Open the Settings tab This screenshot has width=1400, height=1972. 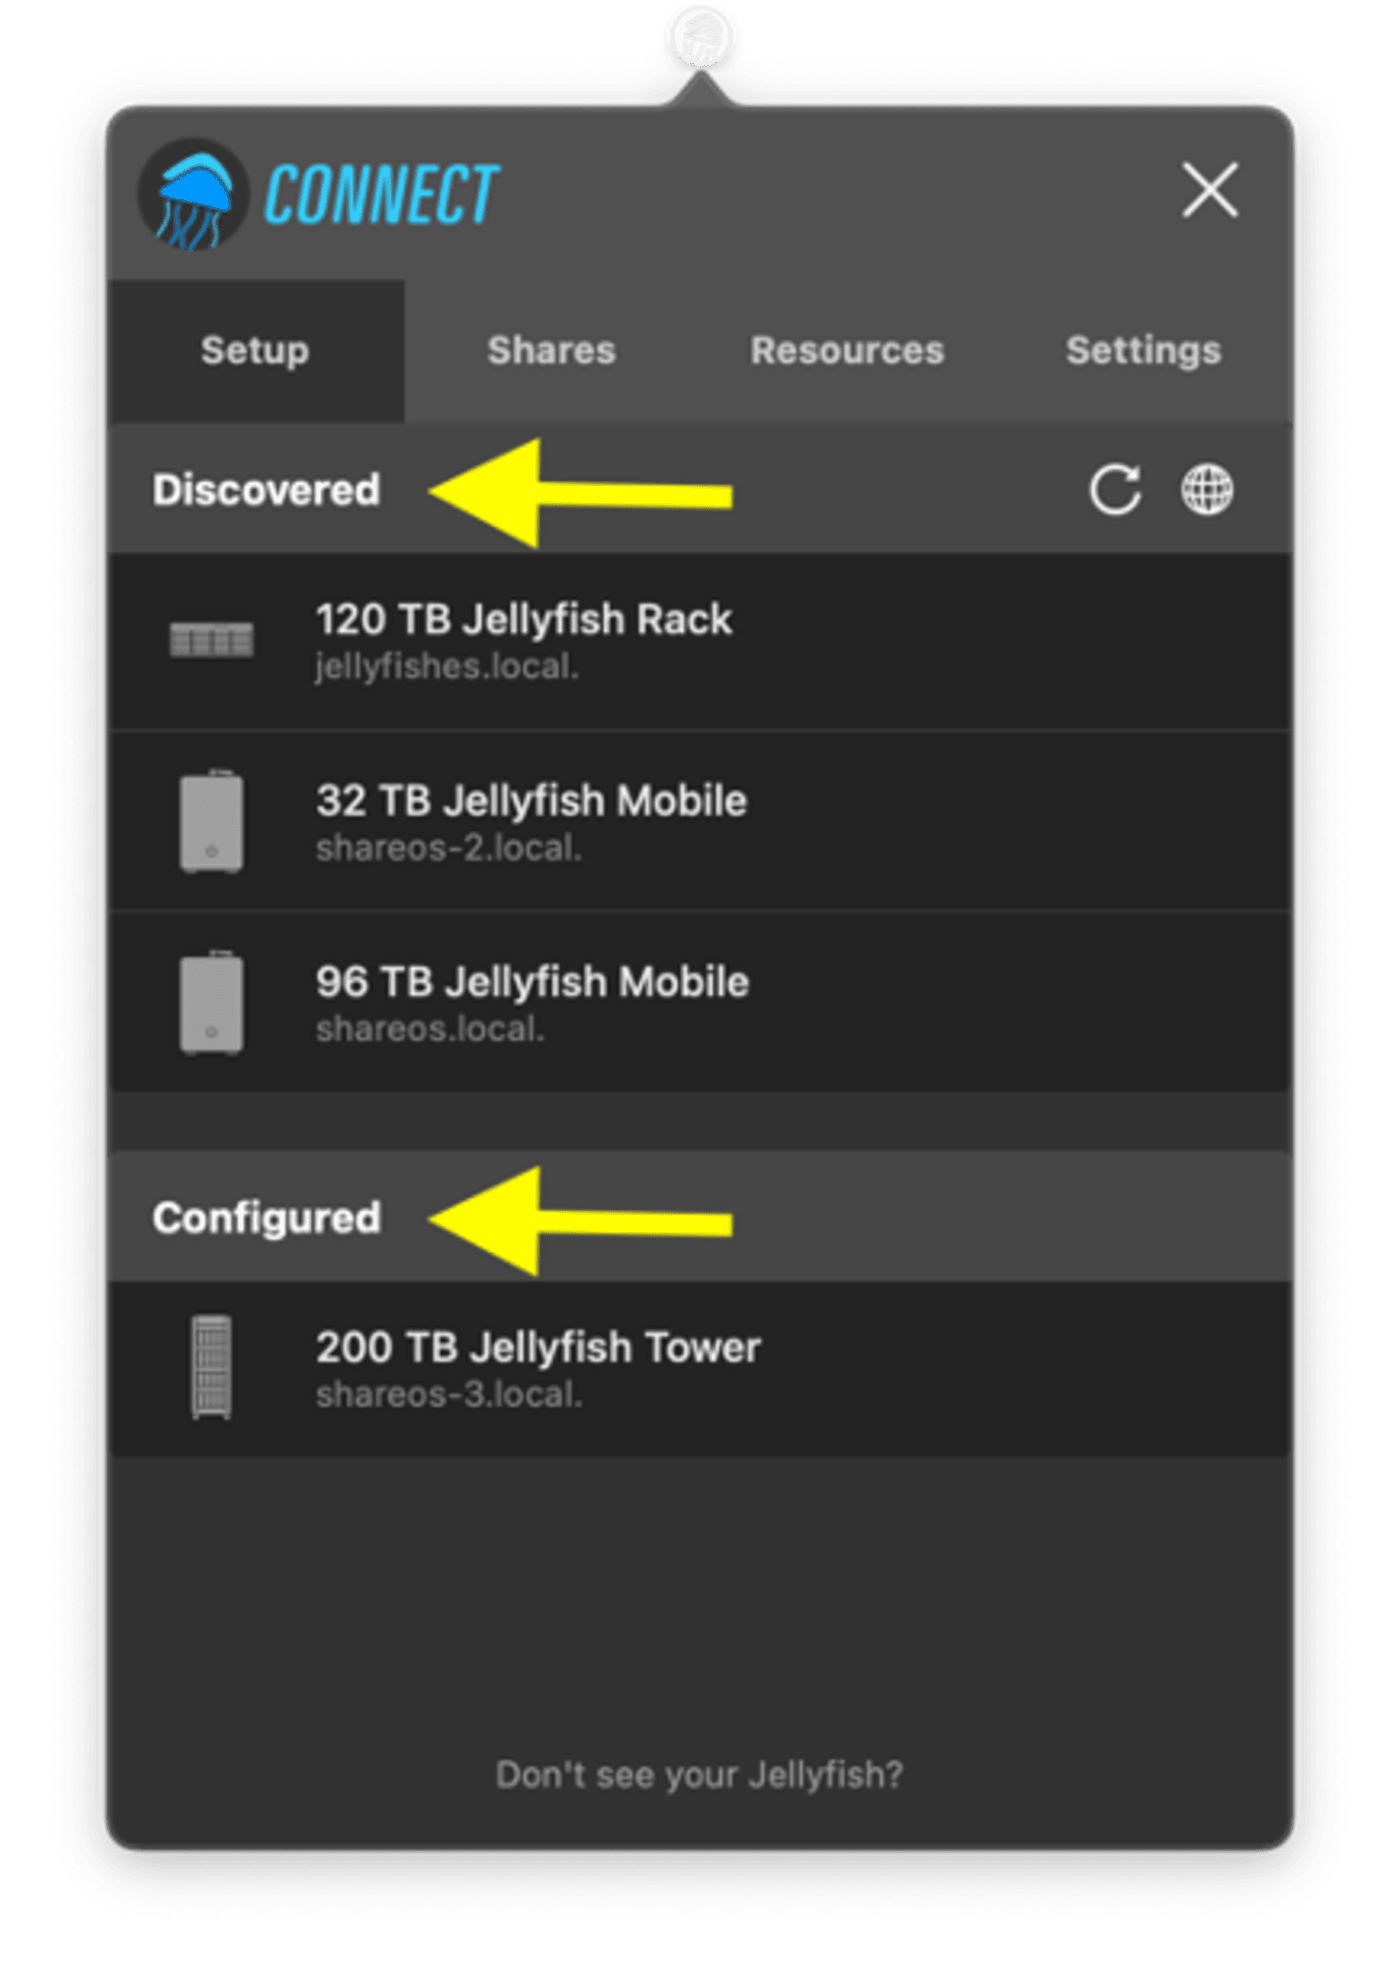(x=1143, y=351)
